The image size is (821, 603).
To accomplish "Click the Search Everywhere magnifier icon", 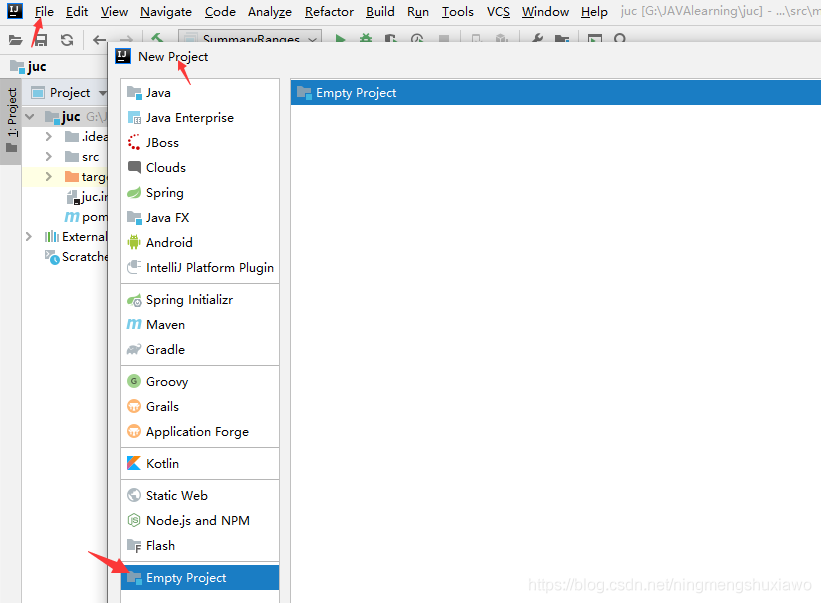I will point(620,40).
